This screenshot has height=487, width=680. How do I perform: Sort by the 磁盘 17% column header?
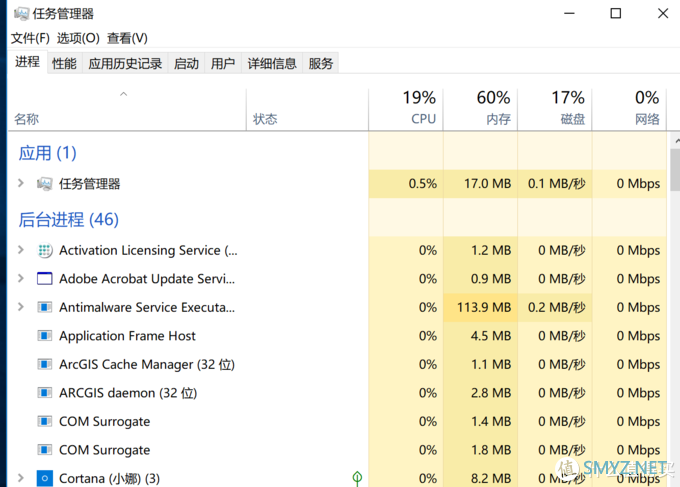click(x=555, y=110)
